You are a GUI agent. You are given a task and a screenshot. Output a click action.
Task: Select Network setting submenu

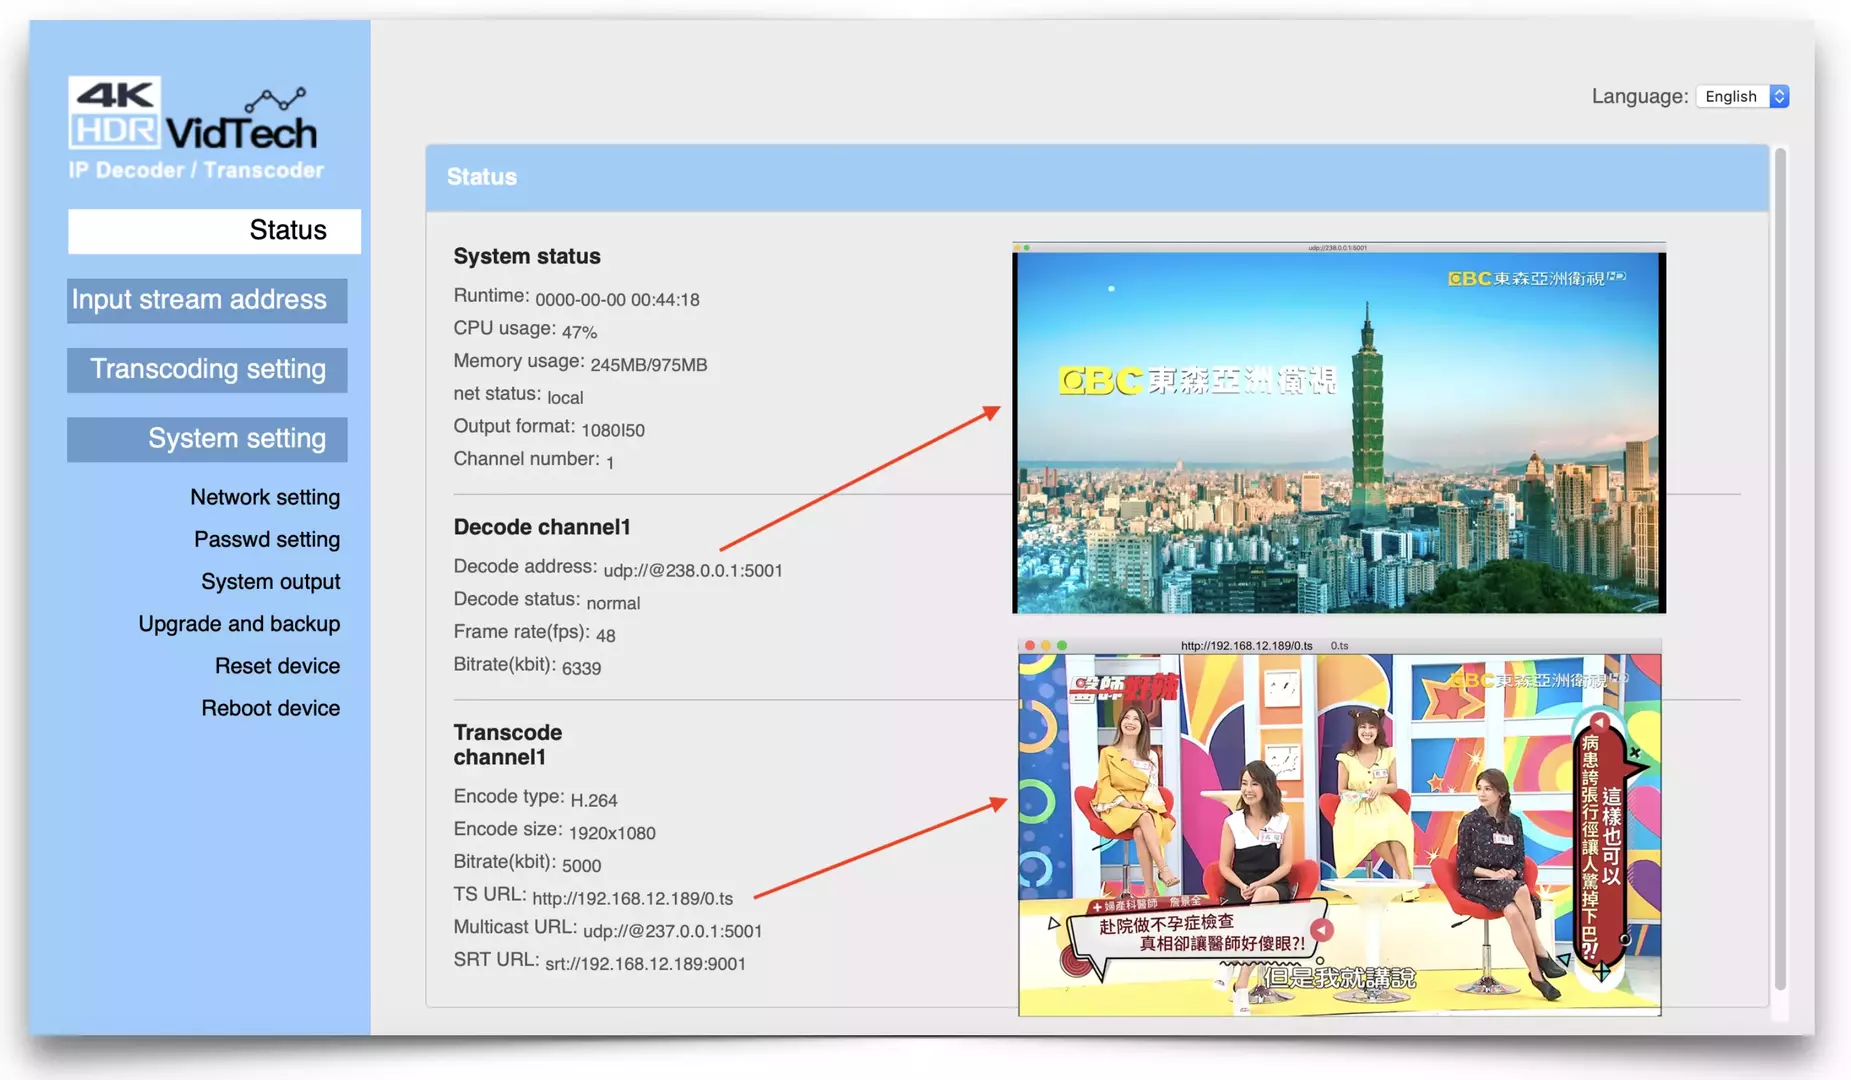[x=265, y=497]
